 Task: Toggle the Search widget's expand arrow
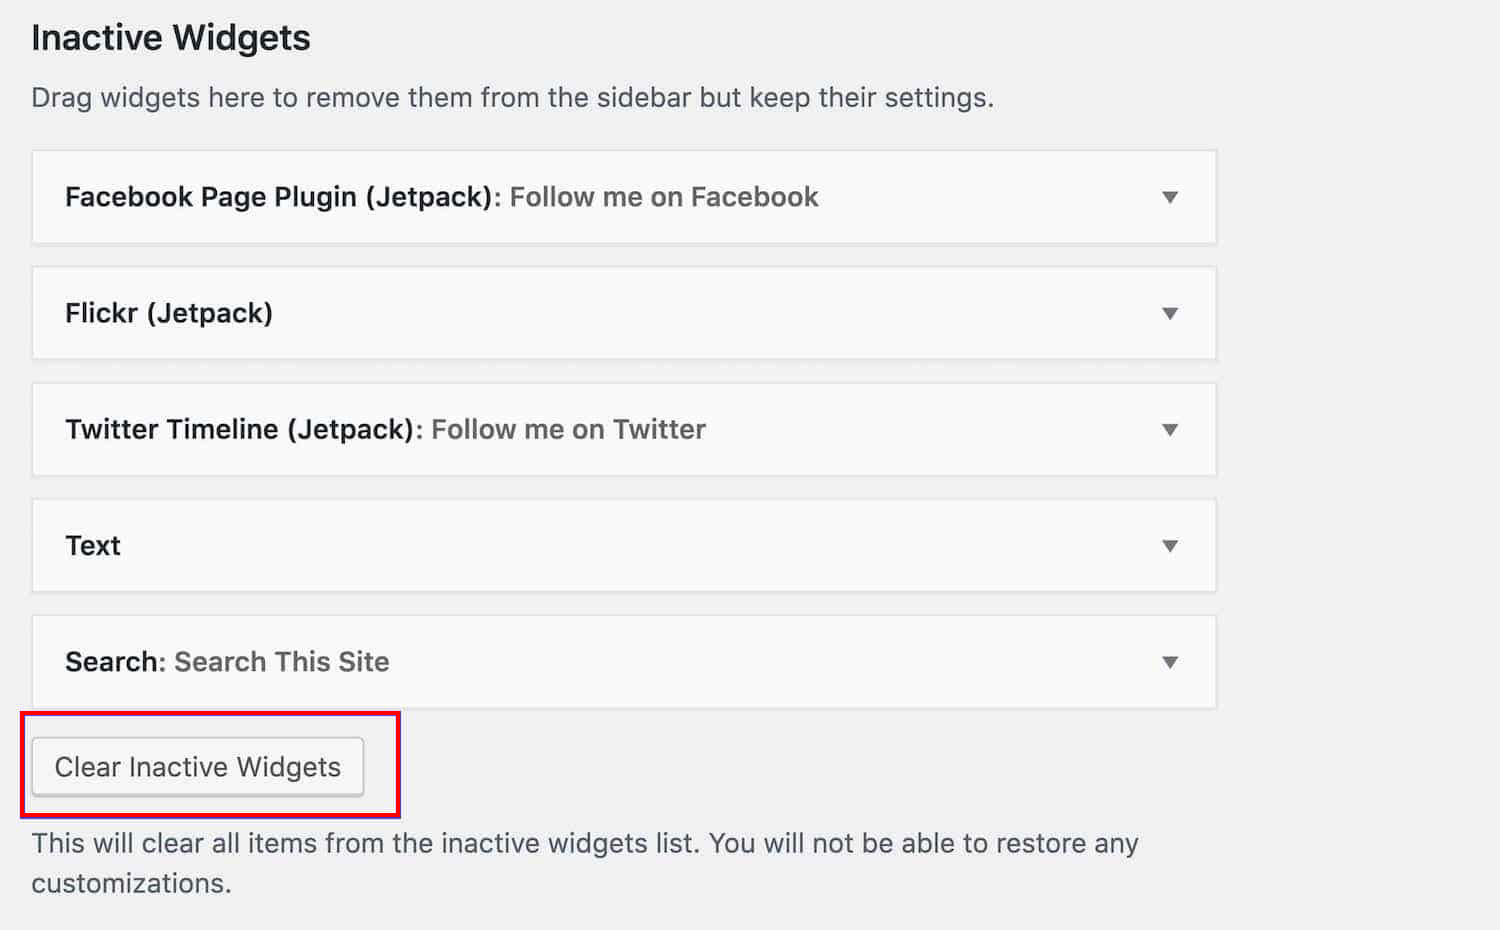[x=1169, y=662]
